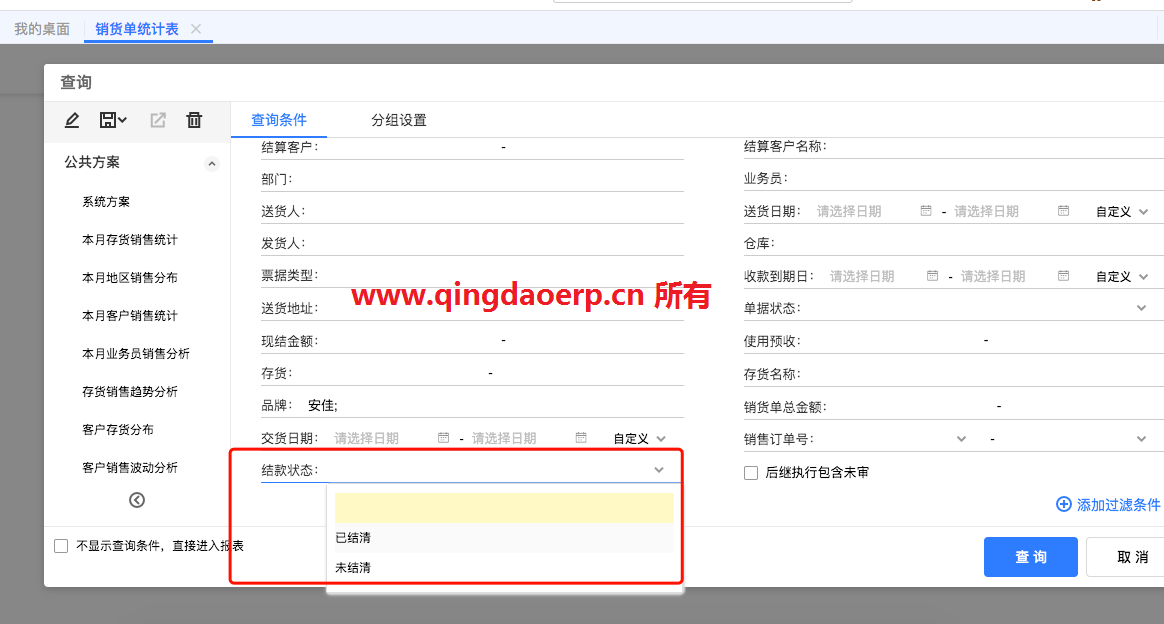Go to the 我的桌面 tab
Screen dimensions: 1164x624
[x=42, y=29]
